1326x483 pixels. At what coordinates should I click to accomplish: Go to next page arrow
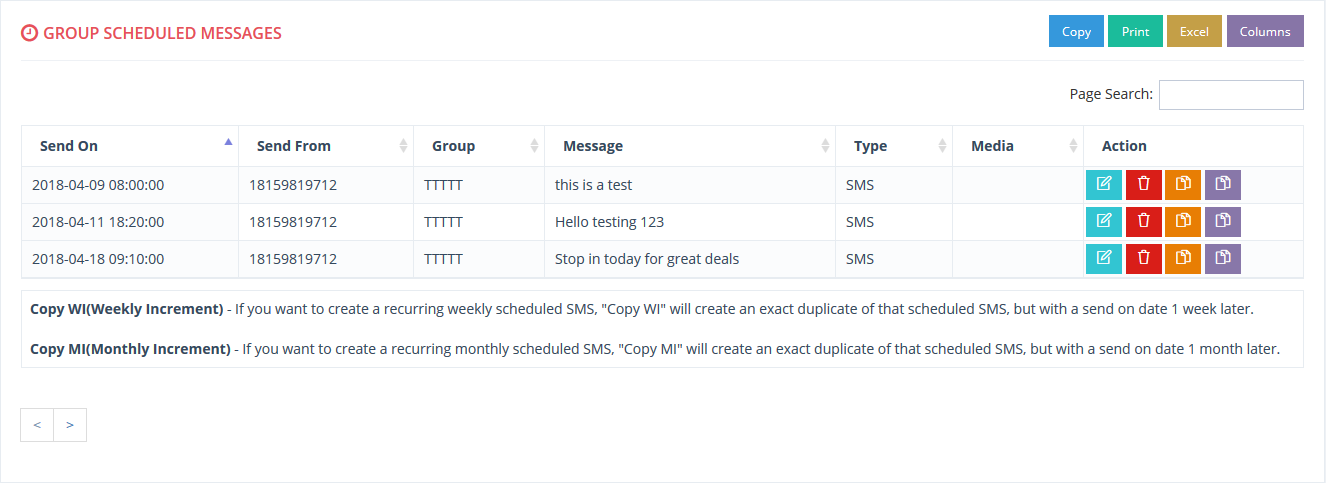pyautogui.click(x=70, y=425)
